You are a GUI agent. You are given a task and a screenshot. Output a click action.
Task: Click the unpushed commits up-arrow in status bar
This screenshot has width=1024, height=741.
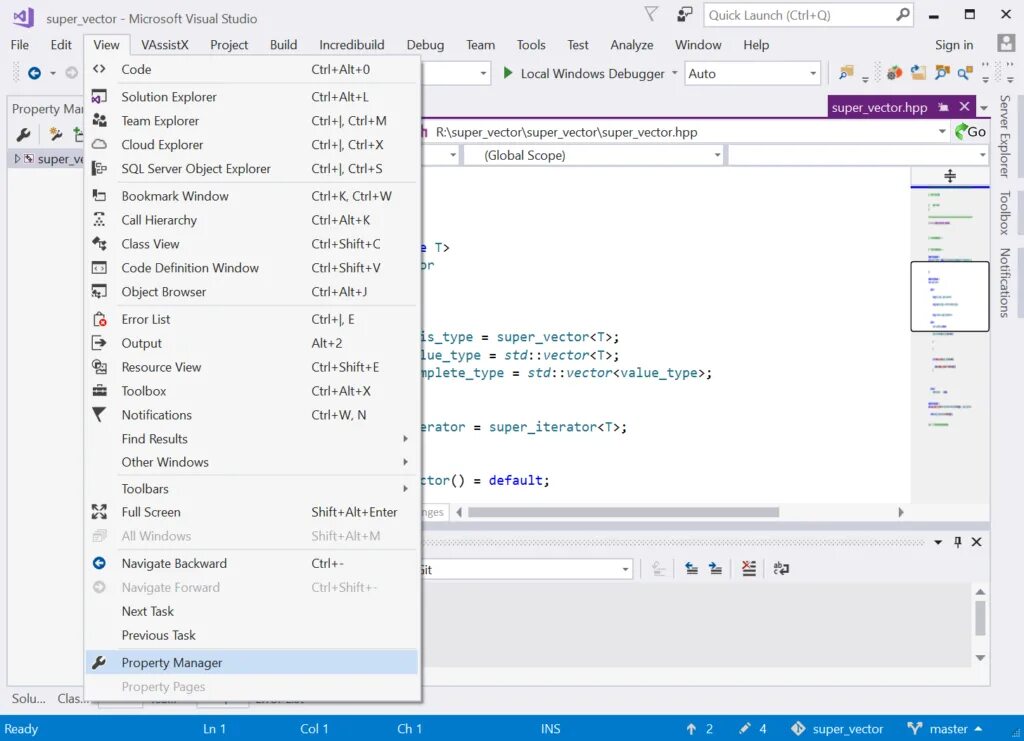(691, 729)
